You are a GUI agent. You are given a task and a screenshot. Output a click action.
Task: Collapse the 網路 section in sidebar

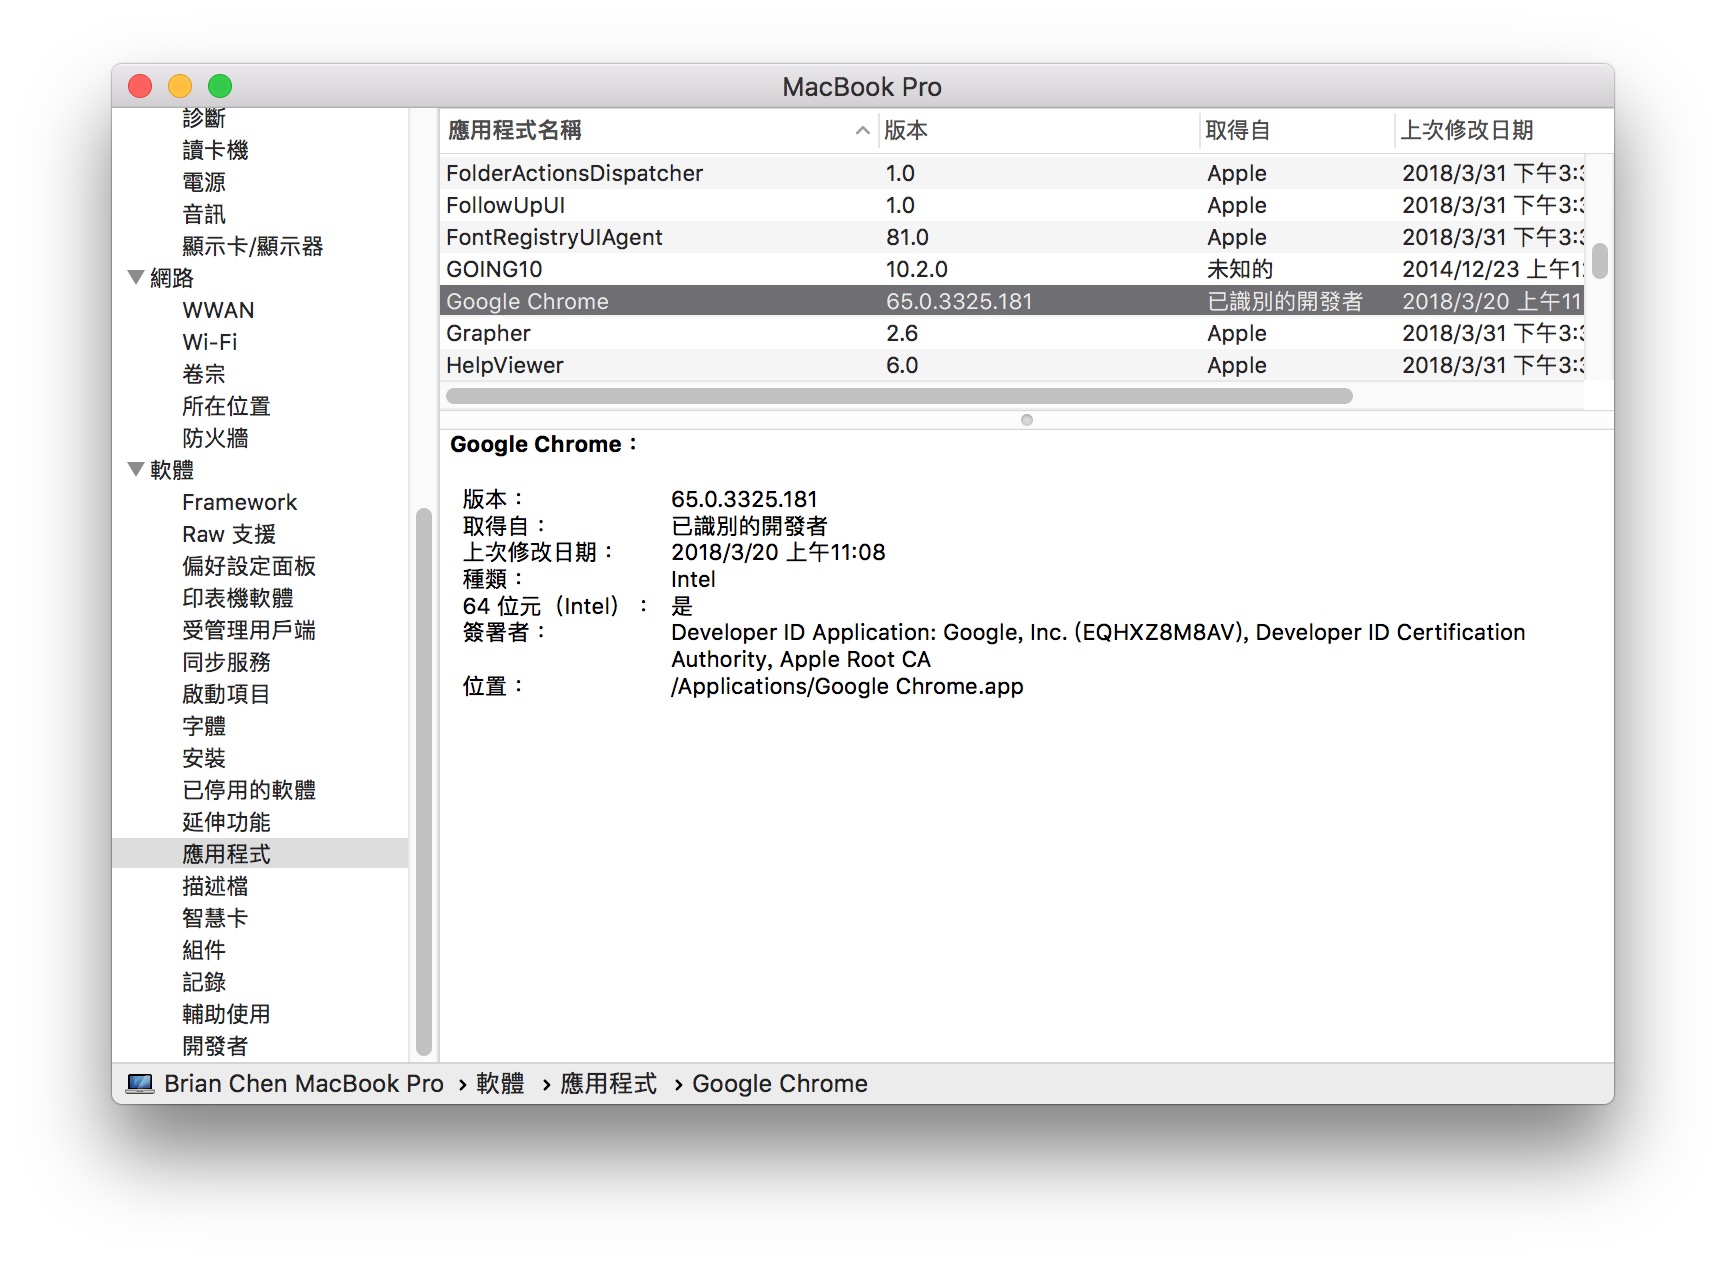pyautogui.click(x=136, y=277)
